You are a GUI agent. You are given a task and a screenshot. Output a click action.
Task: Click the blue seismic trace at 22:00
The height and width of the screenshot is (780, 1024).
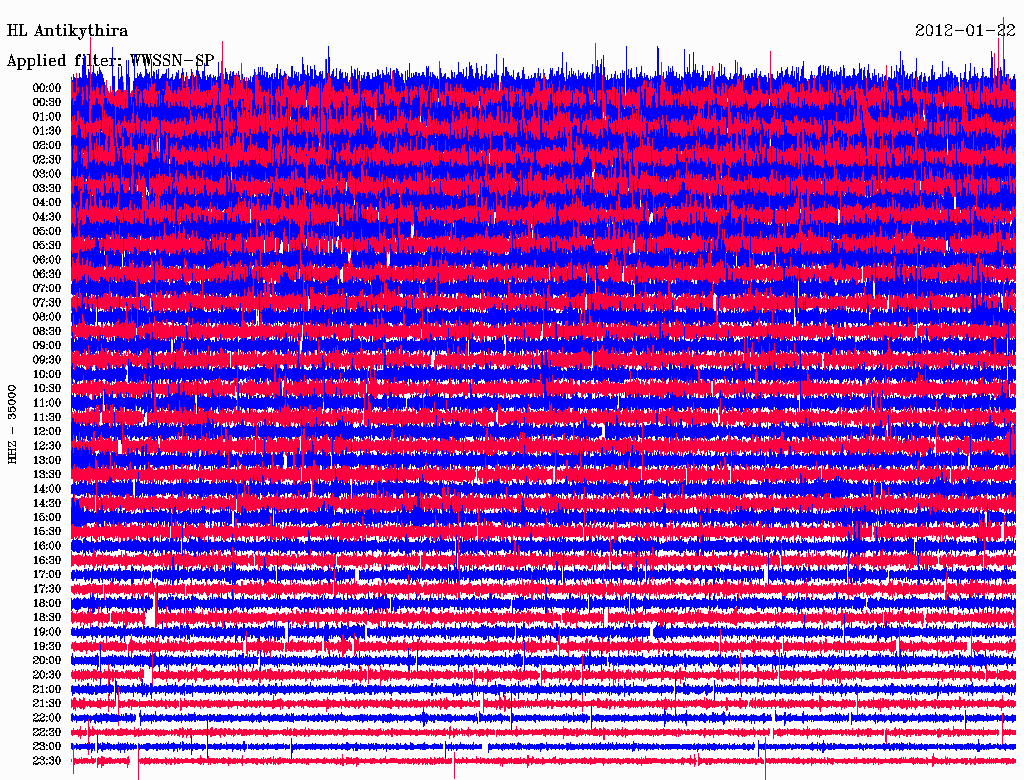[x=543, y=718]
